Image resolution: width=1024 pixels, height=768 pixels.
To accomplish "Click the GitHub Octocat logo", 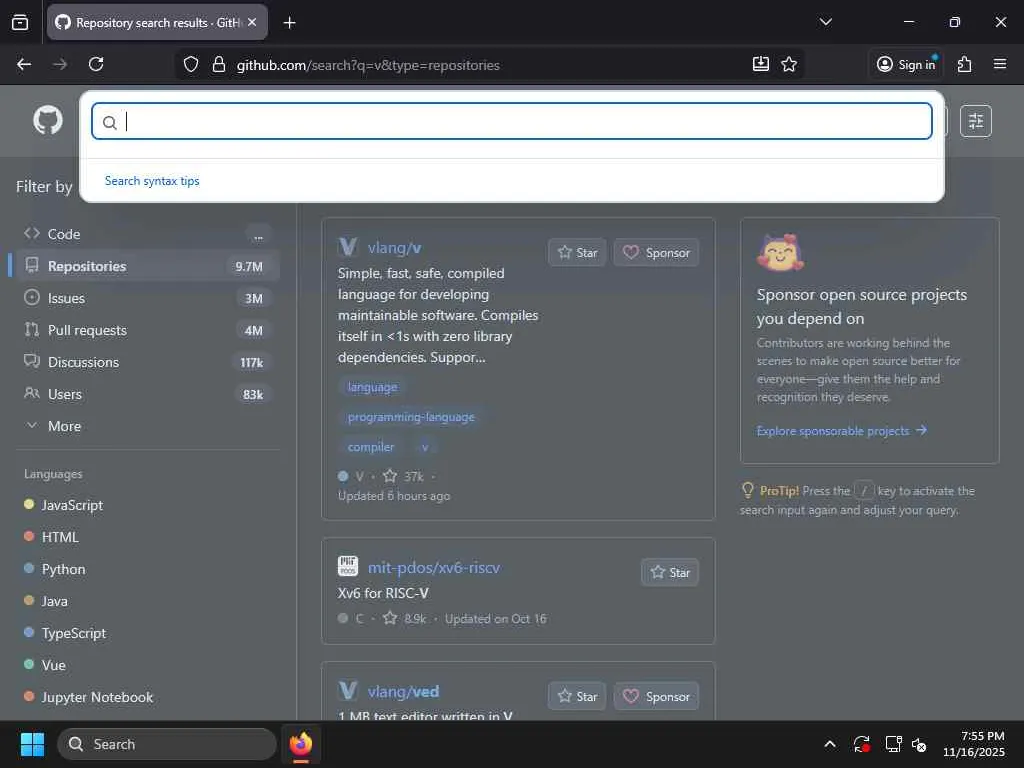I will (48, 120).
